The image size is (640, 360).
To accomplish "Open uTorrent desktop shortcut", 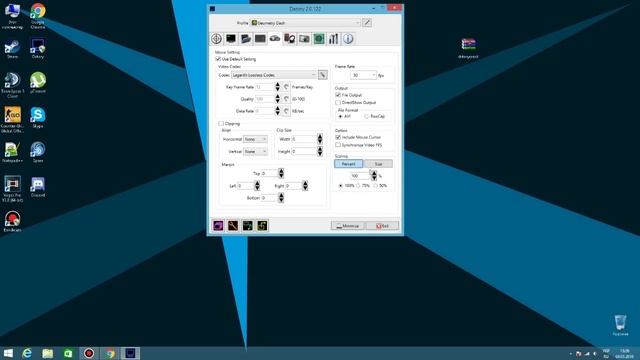I will (x=38, y=83).
